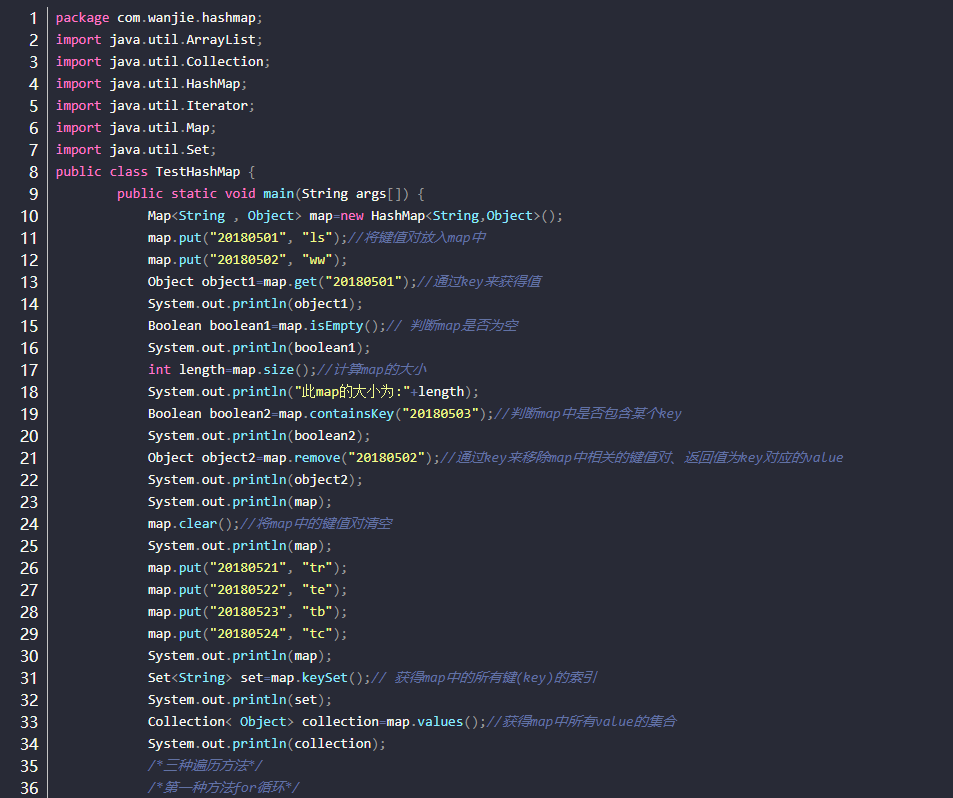Click the string "20180503" on line 19

(x=440, y=414)
